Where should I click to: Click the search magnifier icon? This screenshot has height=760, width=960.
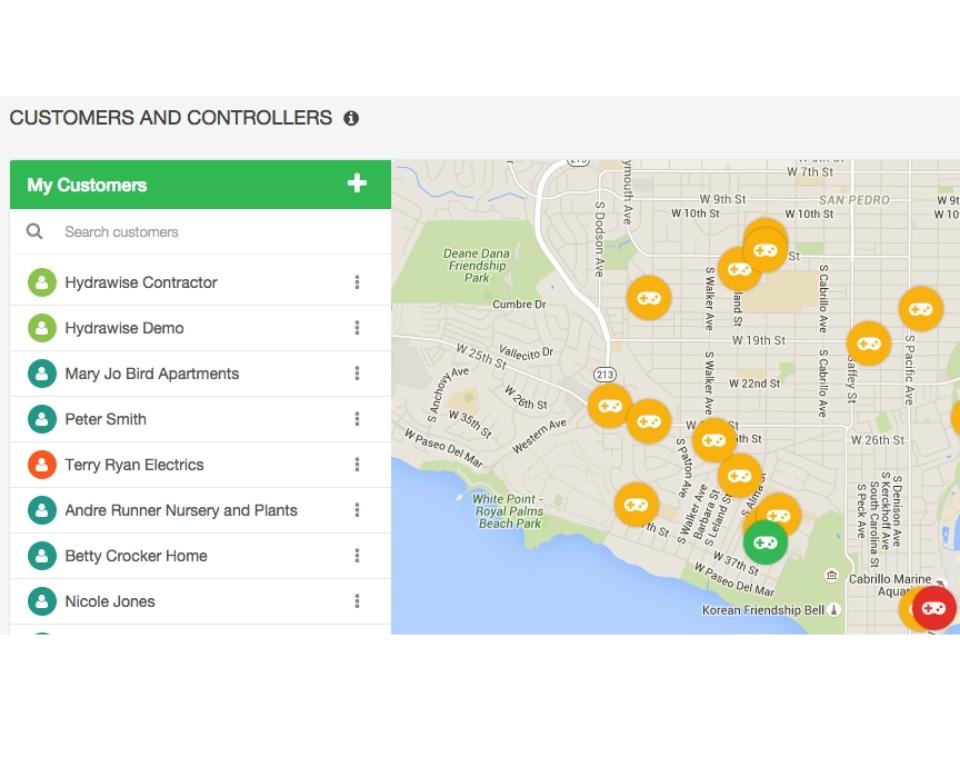35,232
